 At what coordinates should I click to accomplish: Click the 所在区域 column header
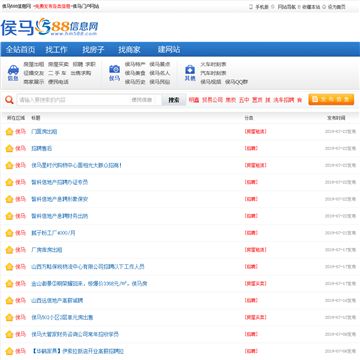point(16,118)
